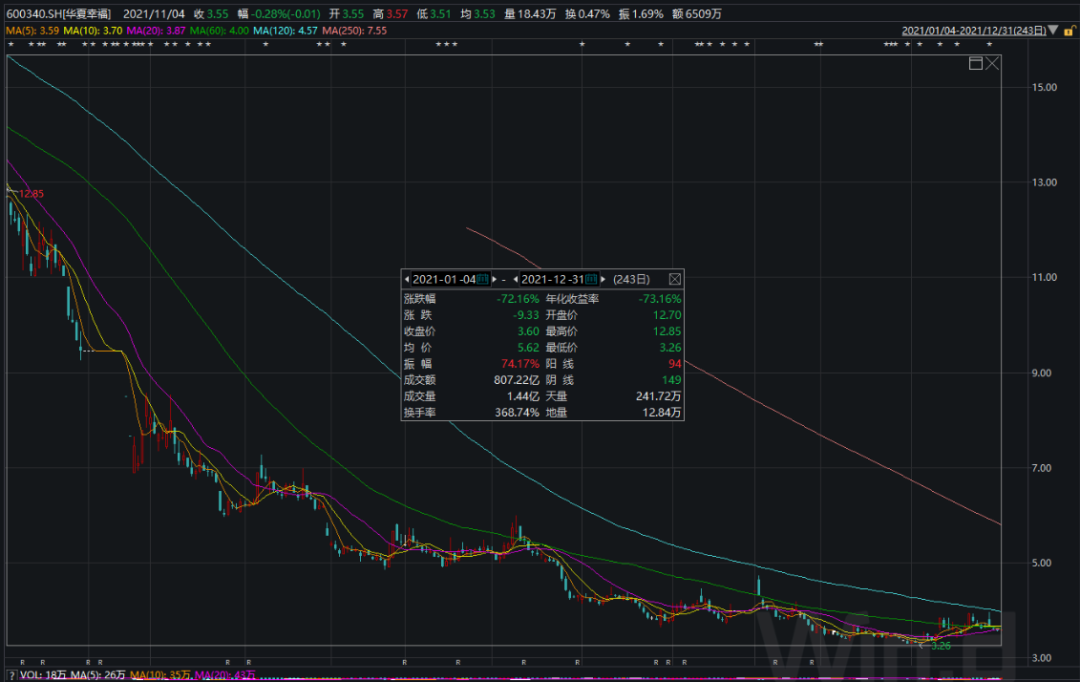The width and height of the screenshot is (1080, 682).
Task: Click the 最高价 value 12.85 in popup
Action: point(667,331)
